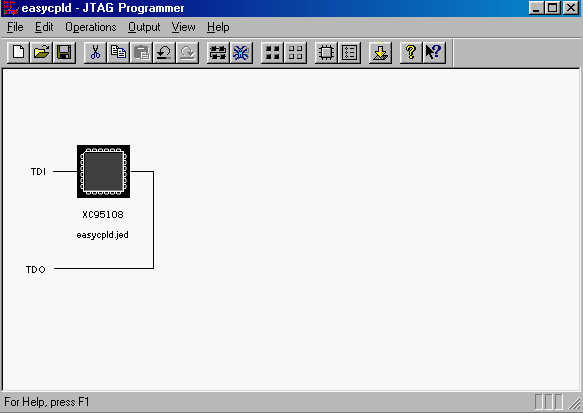Image resolution: width=583 pixels, height=413 pixels.
Task: Click the filled four-squares toolbar icon
Action: [272, 52]
